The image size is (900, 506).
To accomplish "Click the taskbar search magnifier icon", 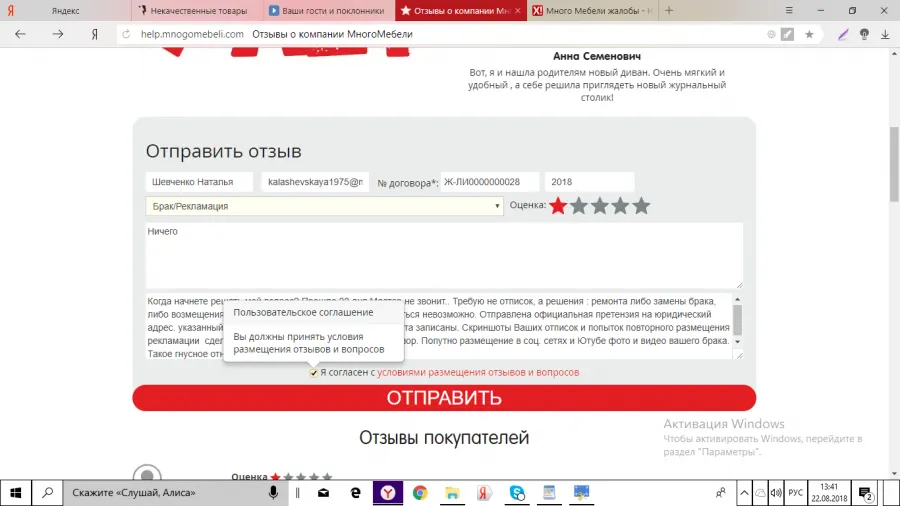I will pos(48,493).
